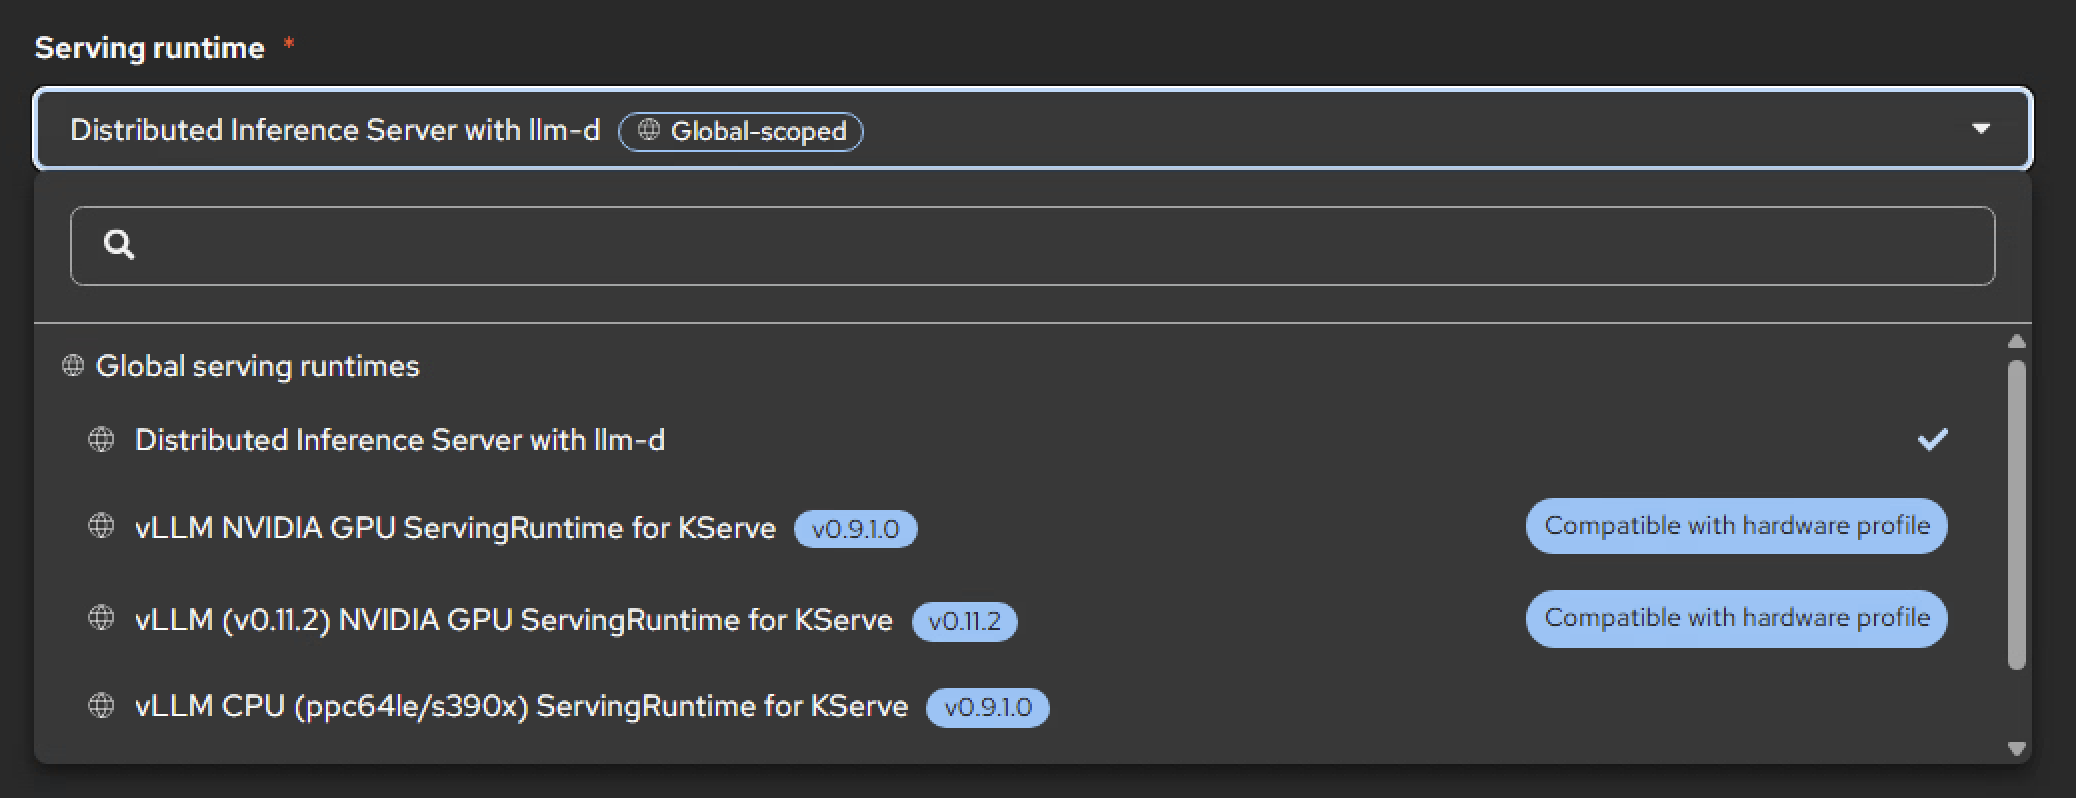Image resolution: width=2076 pixels, height=798 pixels.
Task: Focus the serving runtime search input
Action: [1050, 246]
